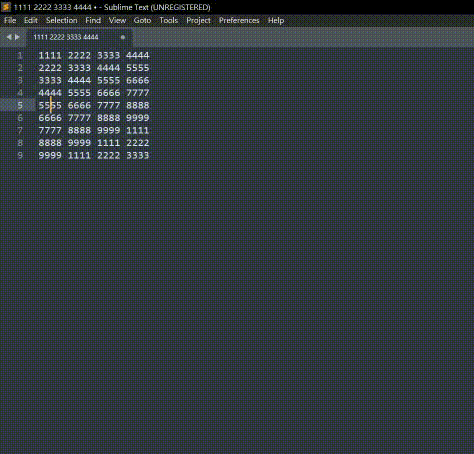
Task: Open the File menu
Action: click(x=10, y=20)
